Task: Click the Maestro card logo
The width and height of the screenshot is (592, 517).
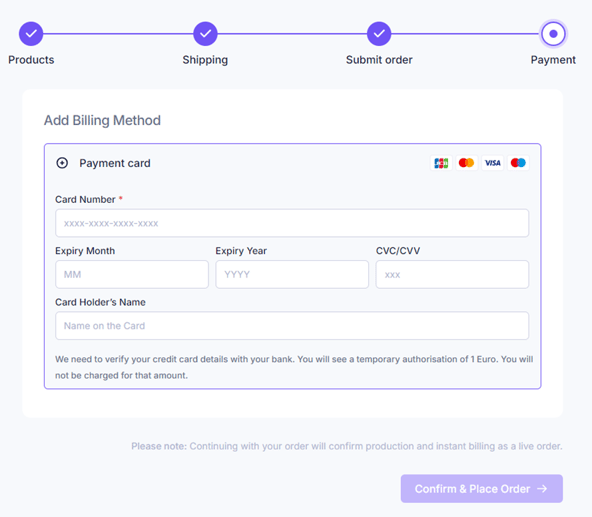Action: pyautogui.click(x=518, y=163)
